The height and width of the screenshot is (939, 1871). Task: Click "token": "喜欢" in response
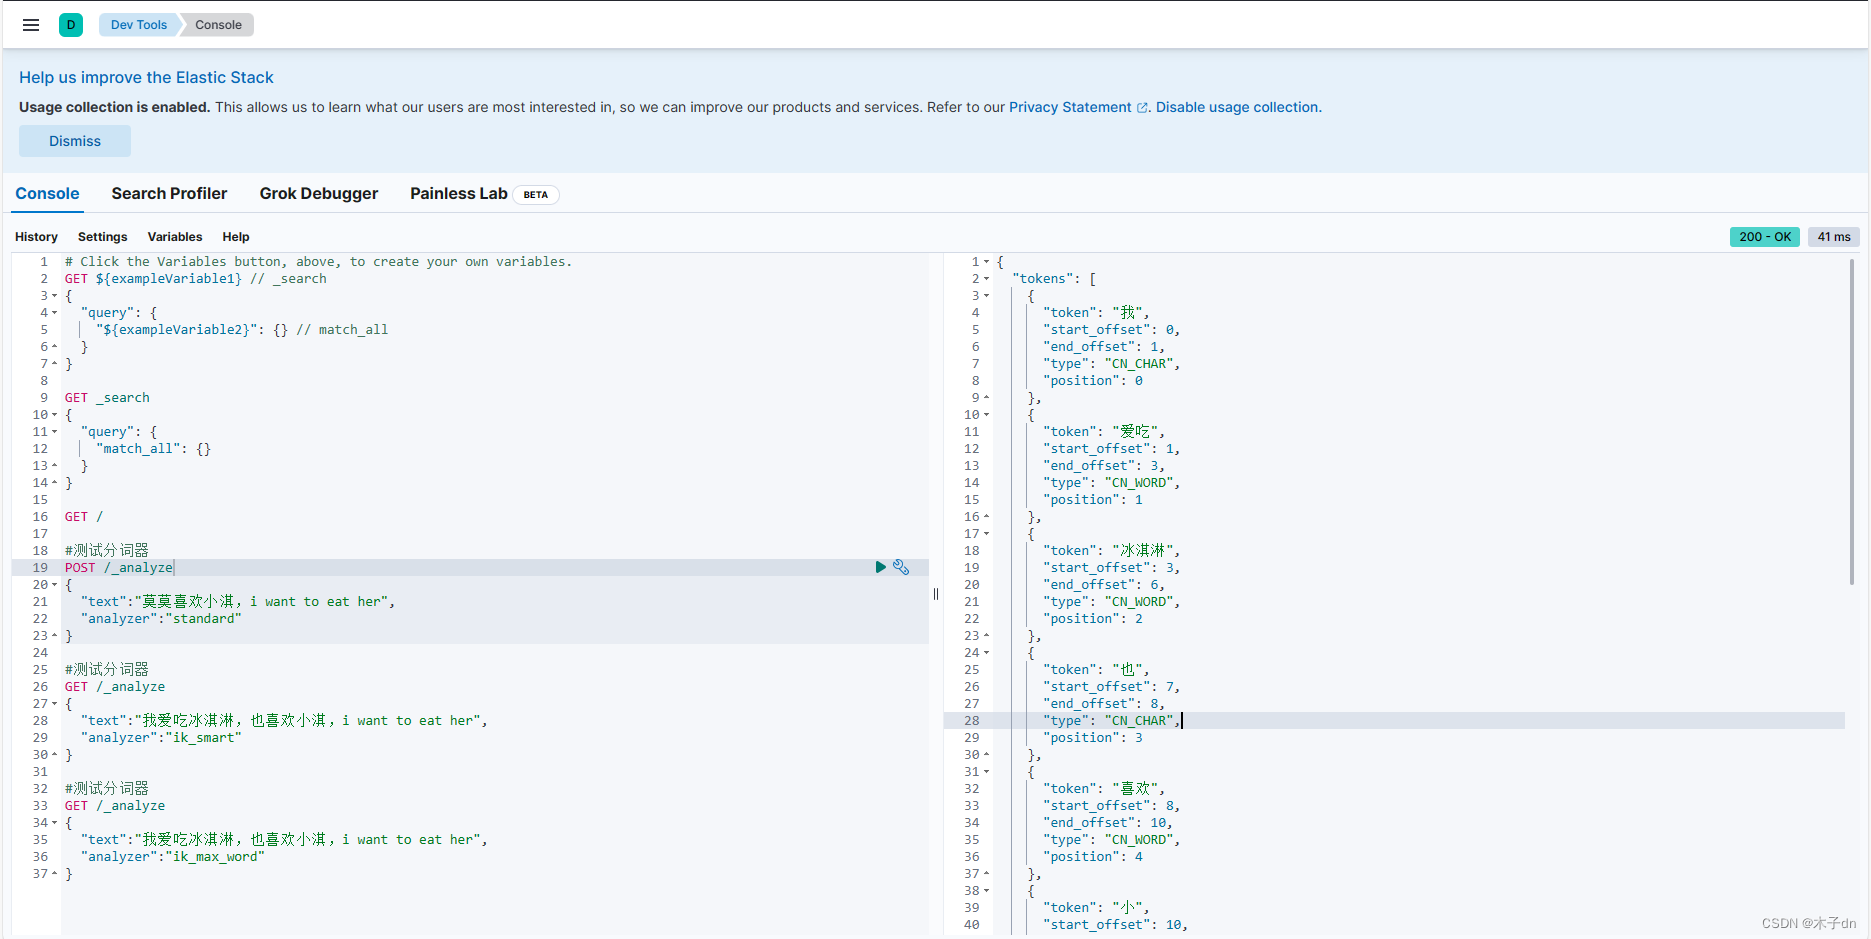pos(1104,789)
